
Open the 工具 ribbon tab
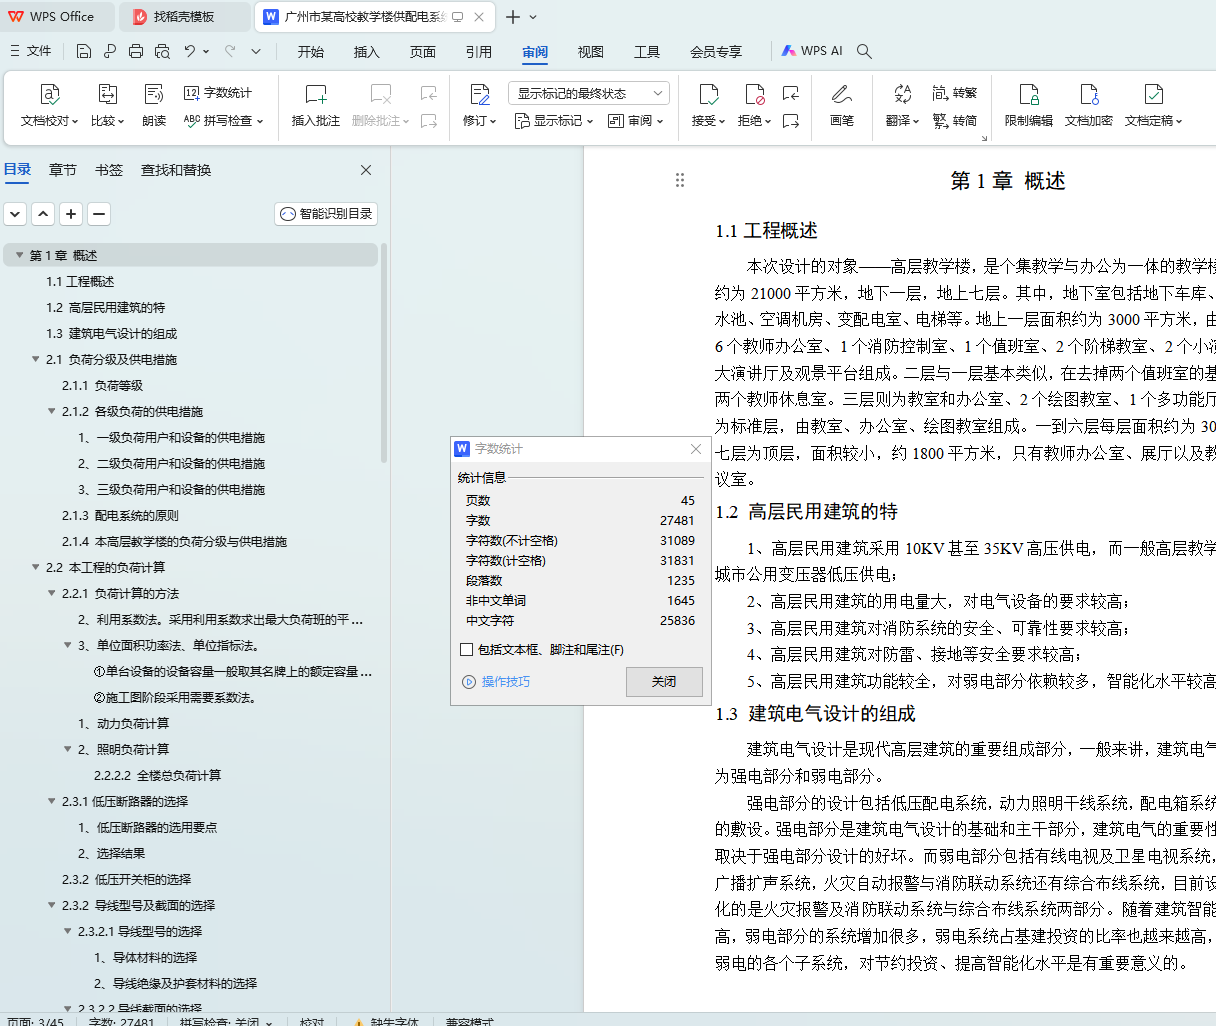coord(647,51)
